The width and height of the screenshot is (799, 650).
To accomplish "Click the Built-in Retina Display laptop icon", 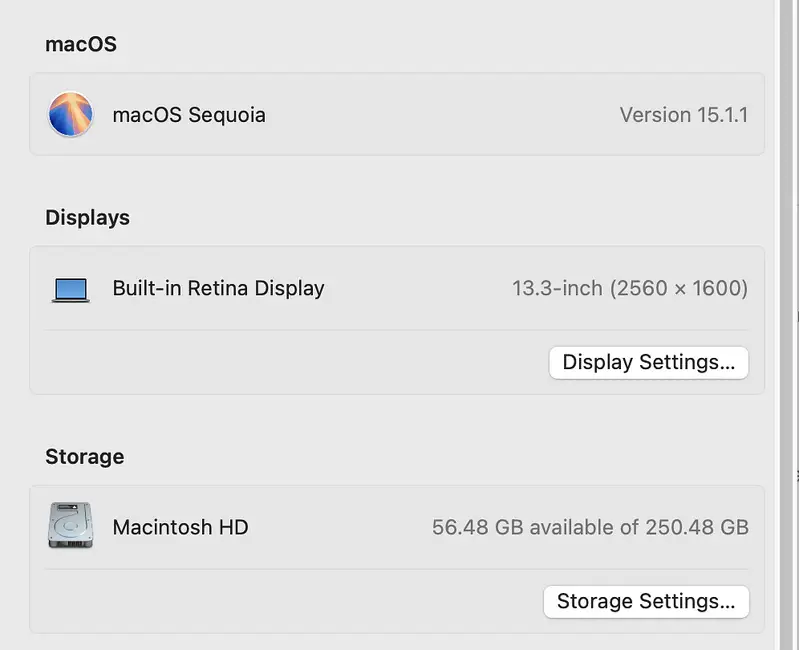I will (70, 289).
